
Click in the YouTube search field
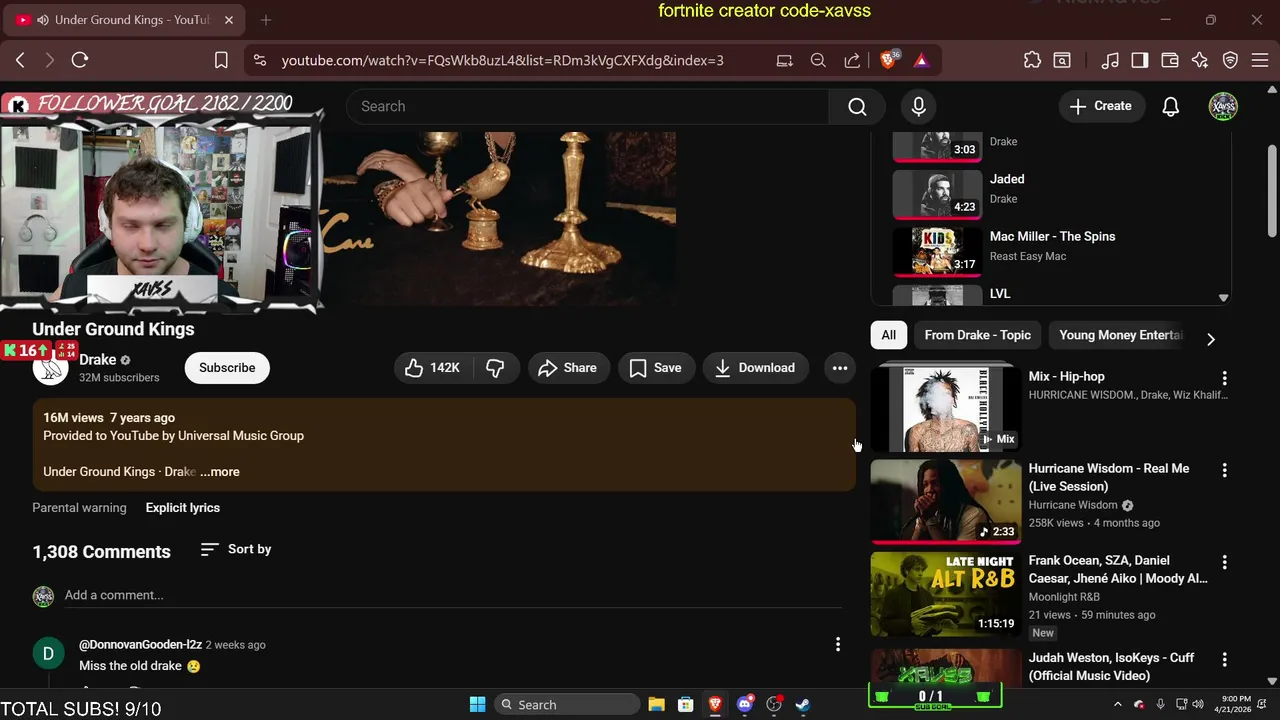(588, 106)
